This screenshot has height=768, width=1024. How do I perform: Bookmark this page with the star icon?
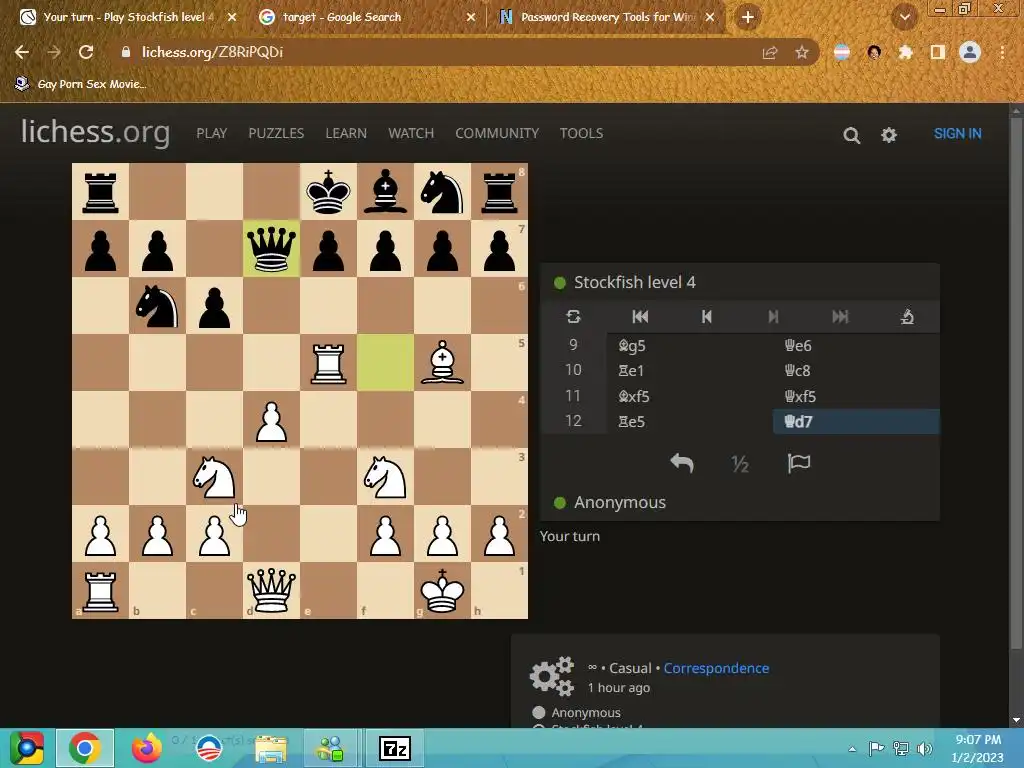pos(802,52)
